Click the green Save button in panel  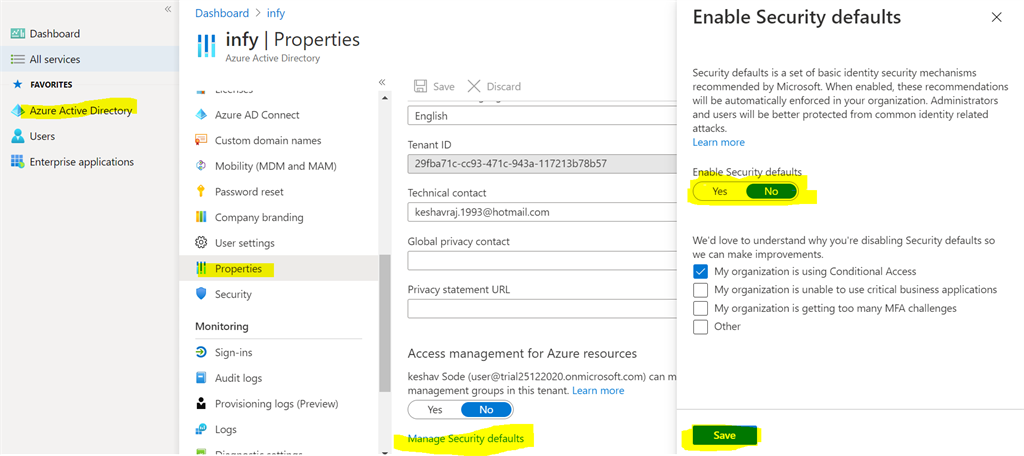point(724,436)
